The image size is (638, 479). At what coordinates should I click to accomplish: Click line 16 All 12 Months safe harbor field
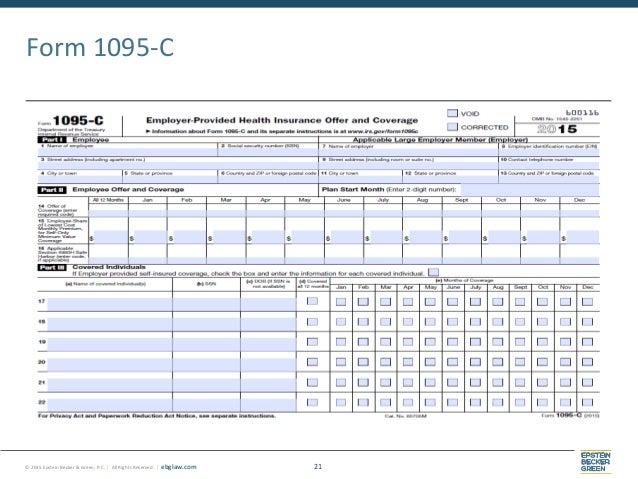pyautogui.click(x=108, y=260)
